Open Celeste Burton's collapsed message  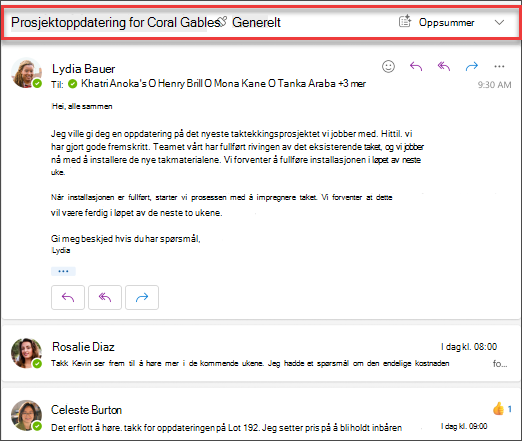pos(261,416)
